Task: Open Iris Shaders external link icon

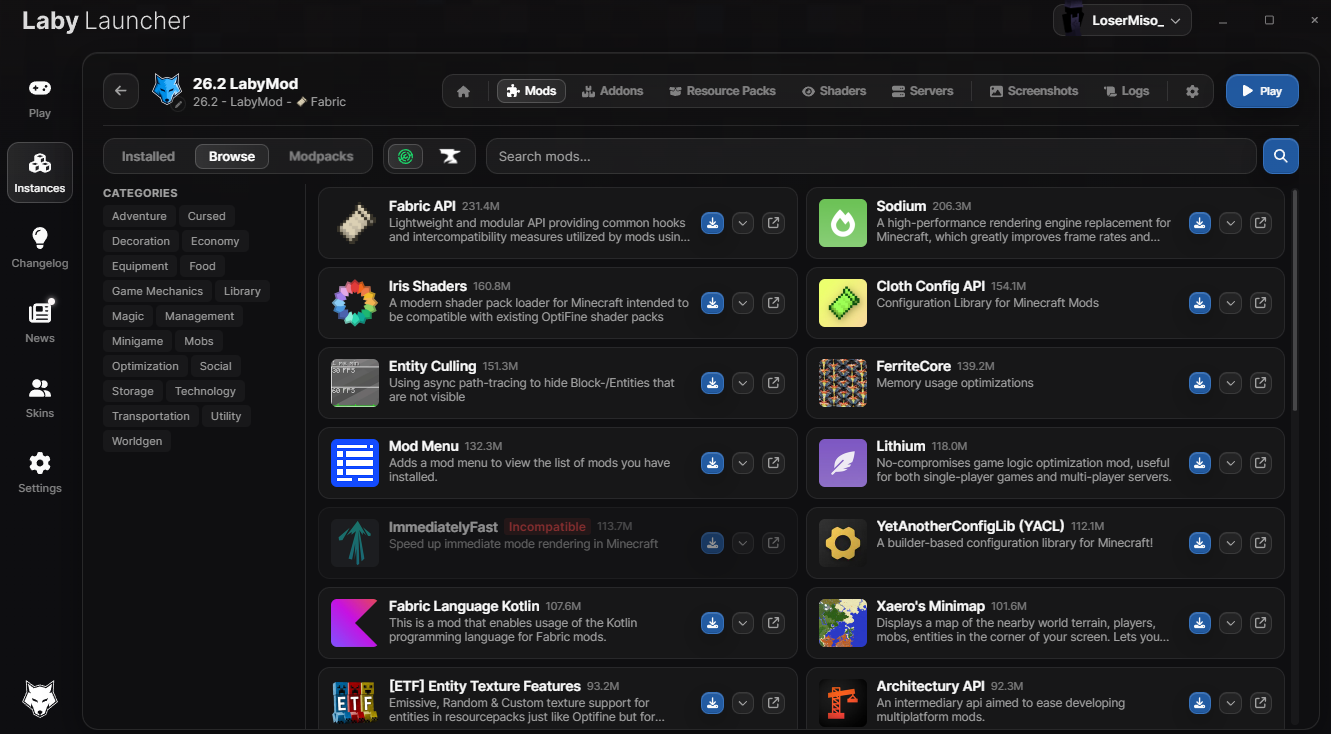Action: (773, 303)
